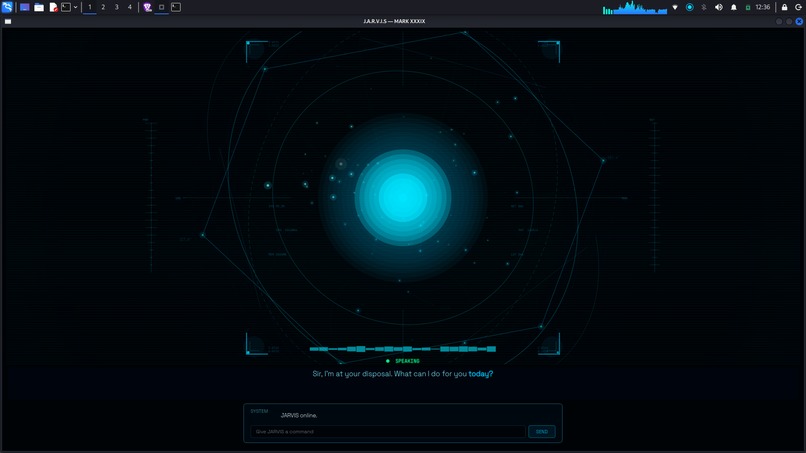
Task: Maximize the JARVIS window
Action: (x=789, y=22)
